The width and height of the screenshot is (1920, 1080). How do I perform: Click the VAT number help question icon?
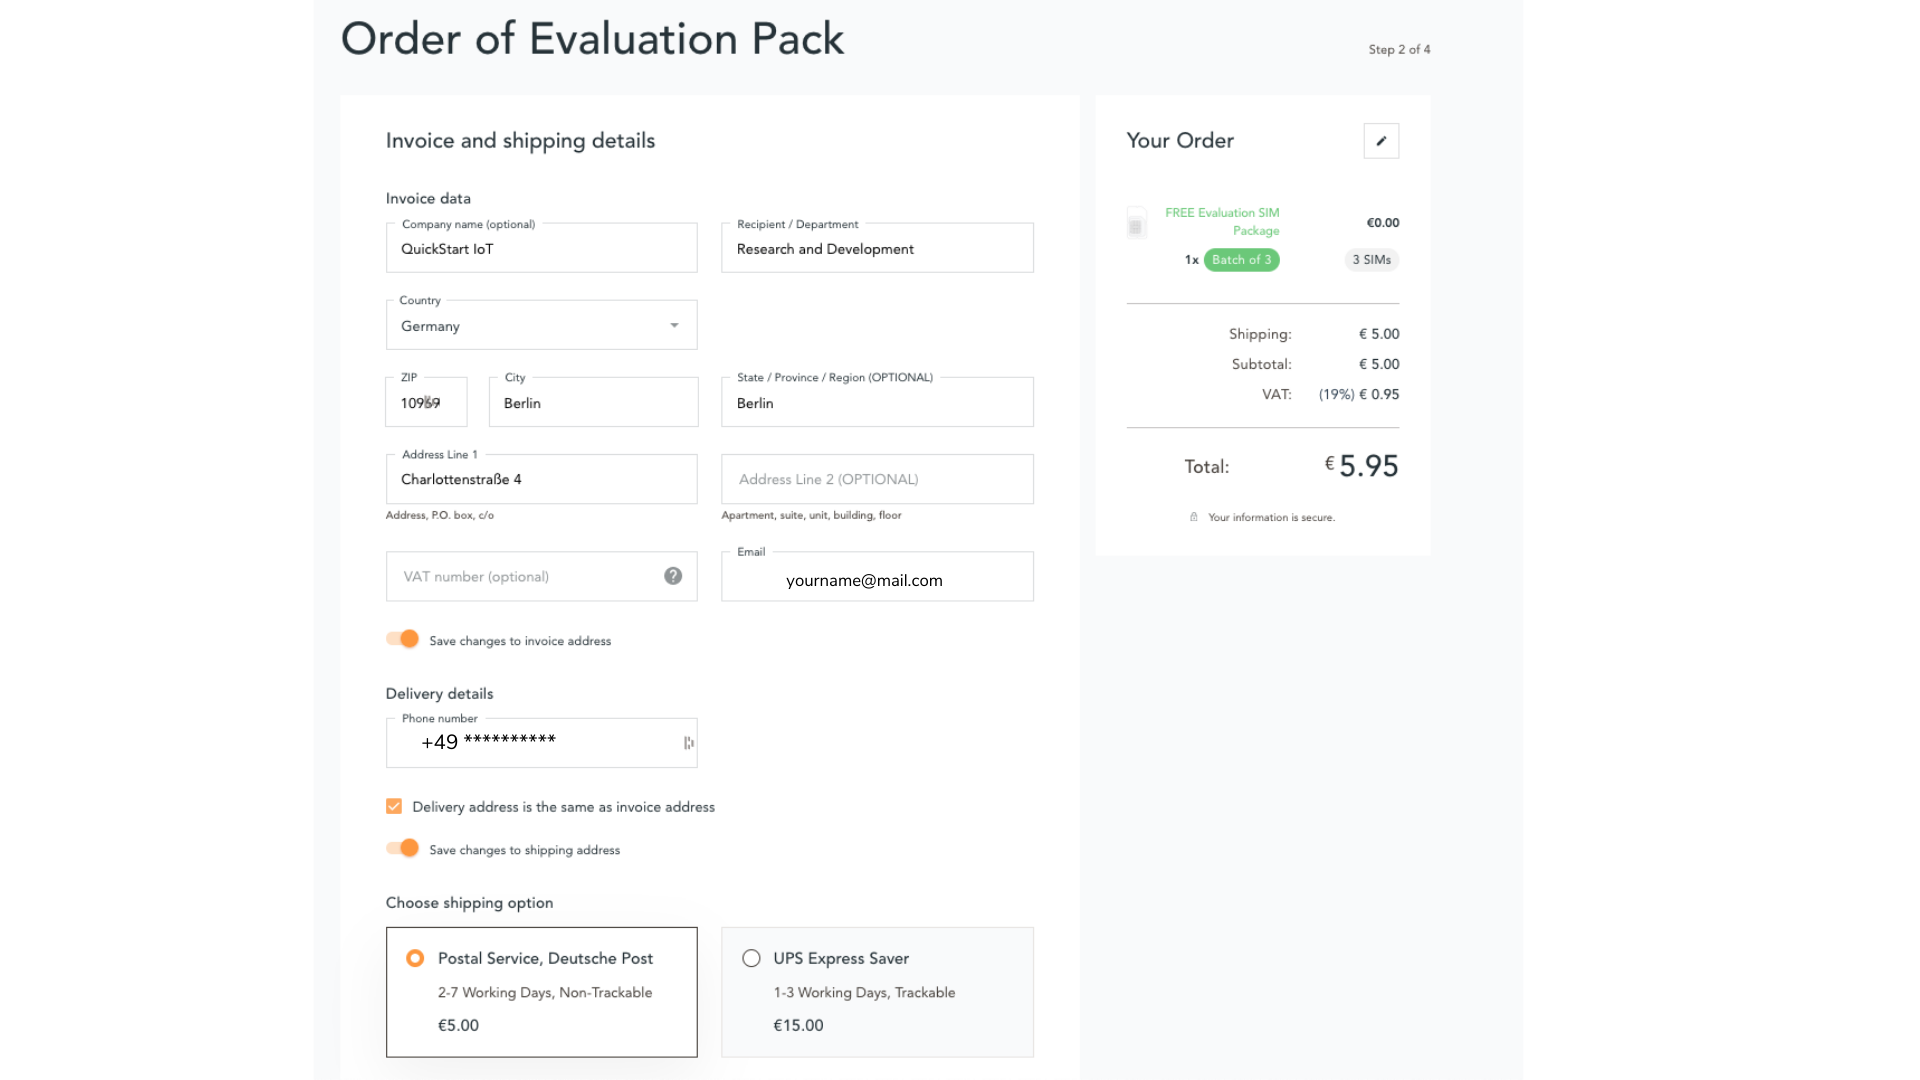click(x=673, y=576)
